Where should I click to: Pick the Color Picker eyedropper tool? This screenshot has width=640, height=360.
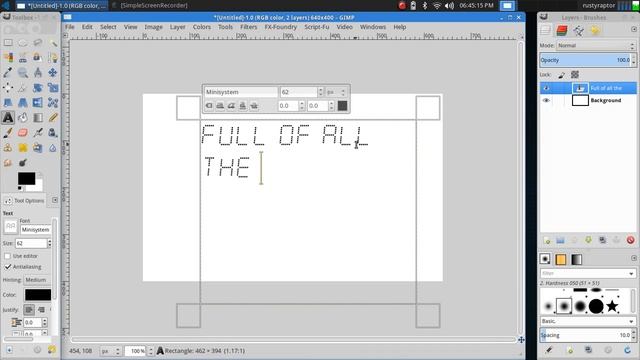point(8,73)
